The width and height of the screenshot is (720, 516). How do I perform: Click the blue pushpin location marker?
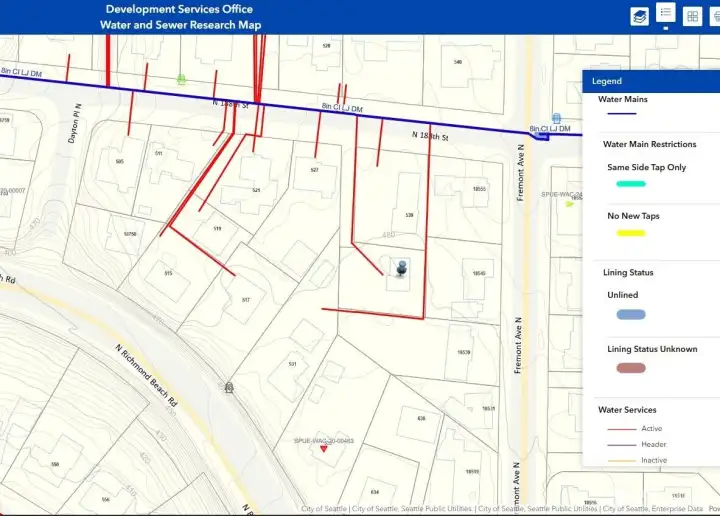tap(401, 270)
